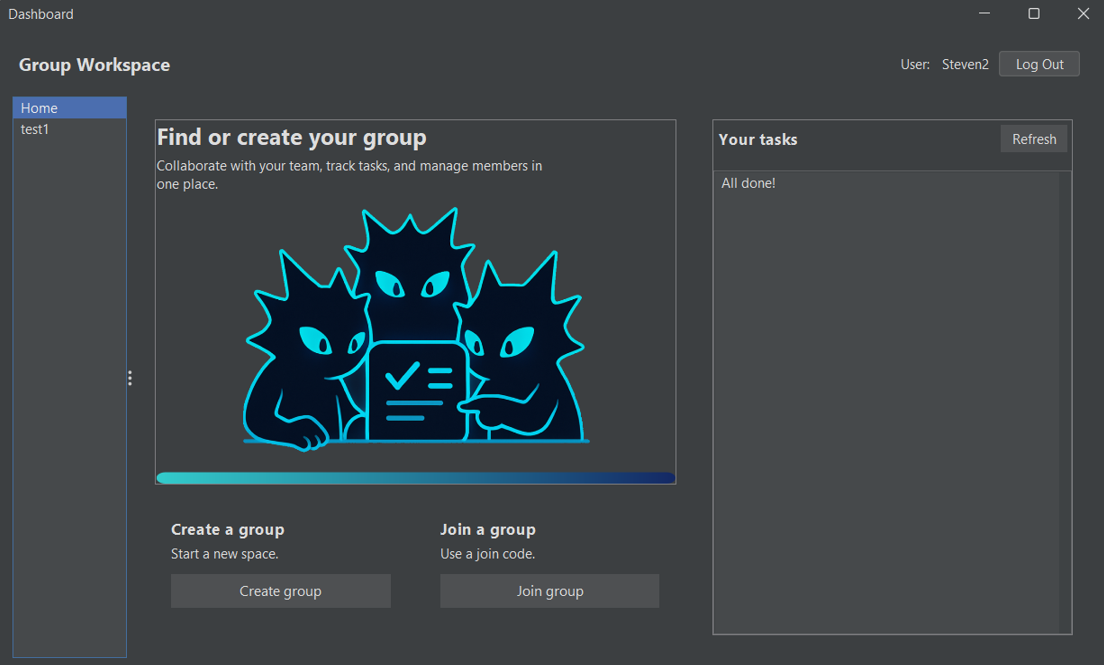The image size is (1104, 665).
Task: Click the 'Start a new space.' text
Action: (x=225, y=554)
